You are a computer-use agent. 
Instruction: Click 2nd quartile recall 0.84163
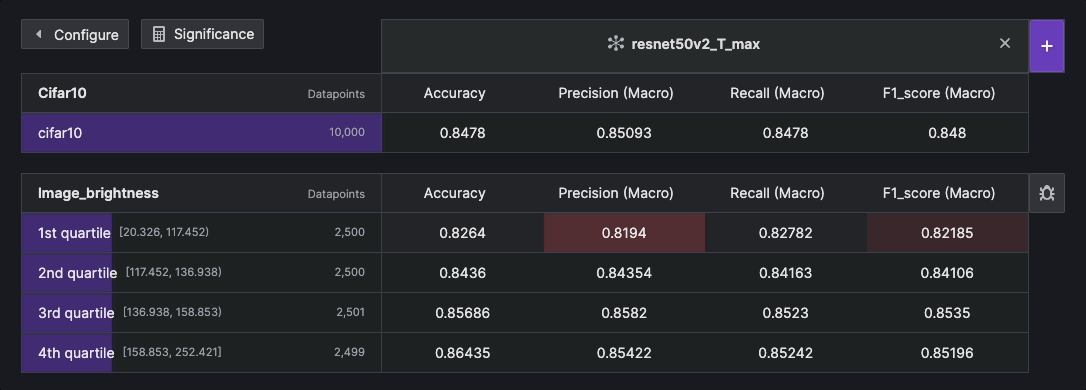tap(785, 273)
